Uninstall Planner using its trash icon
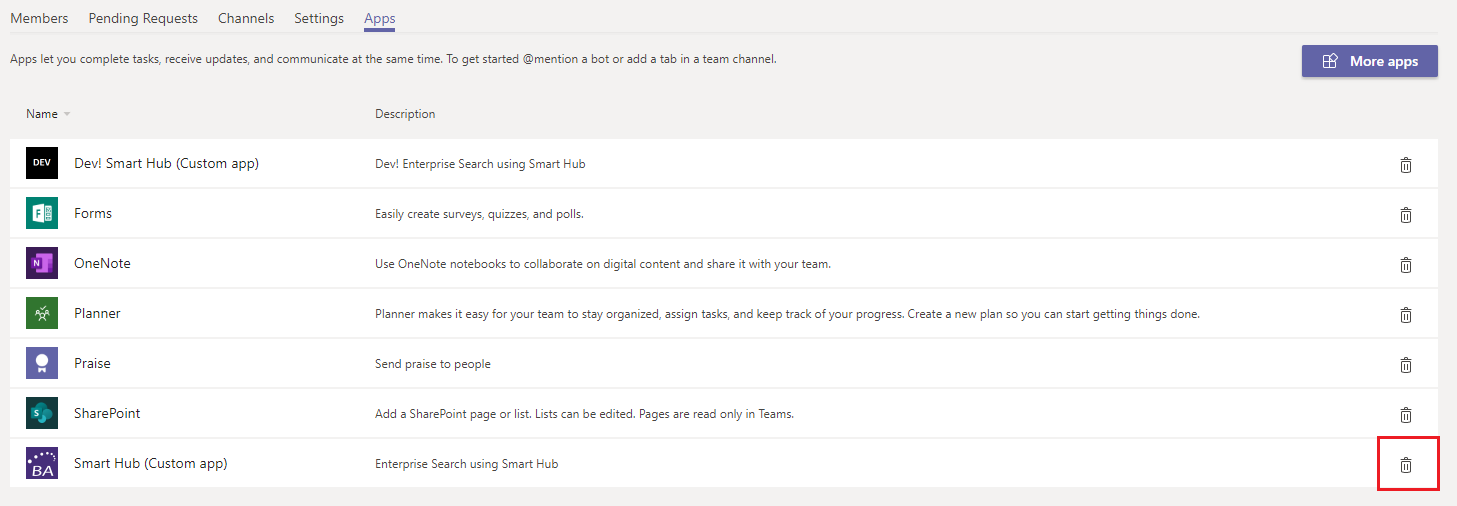This screenshot has width=1457, height=506. pyautogui.click(x=1405, y=315)
